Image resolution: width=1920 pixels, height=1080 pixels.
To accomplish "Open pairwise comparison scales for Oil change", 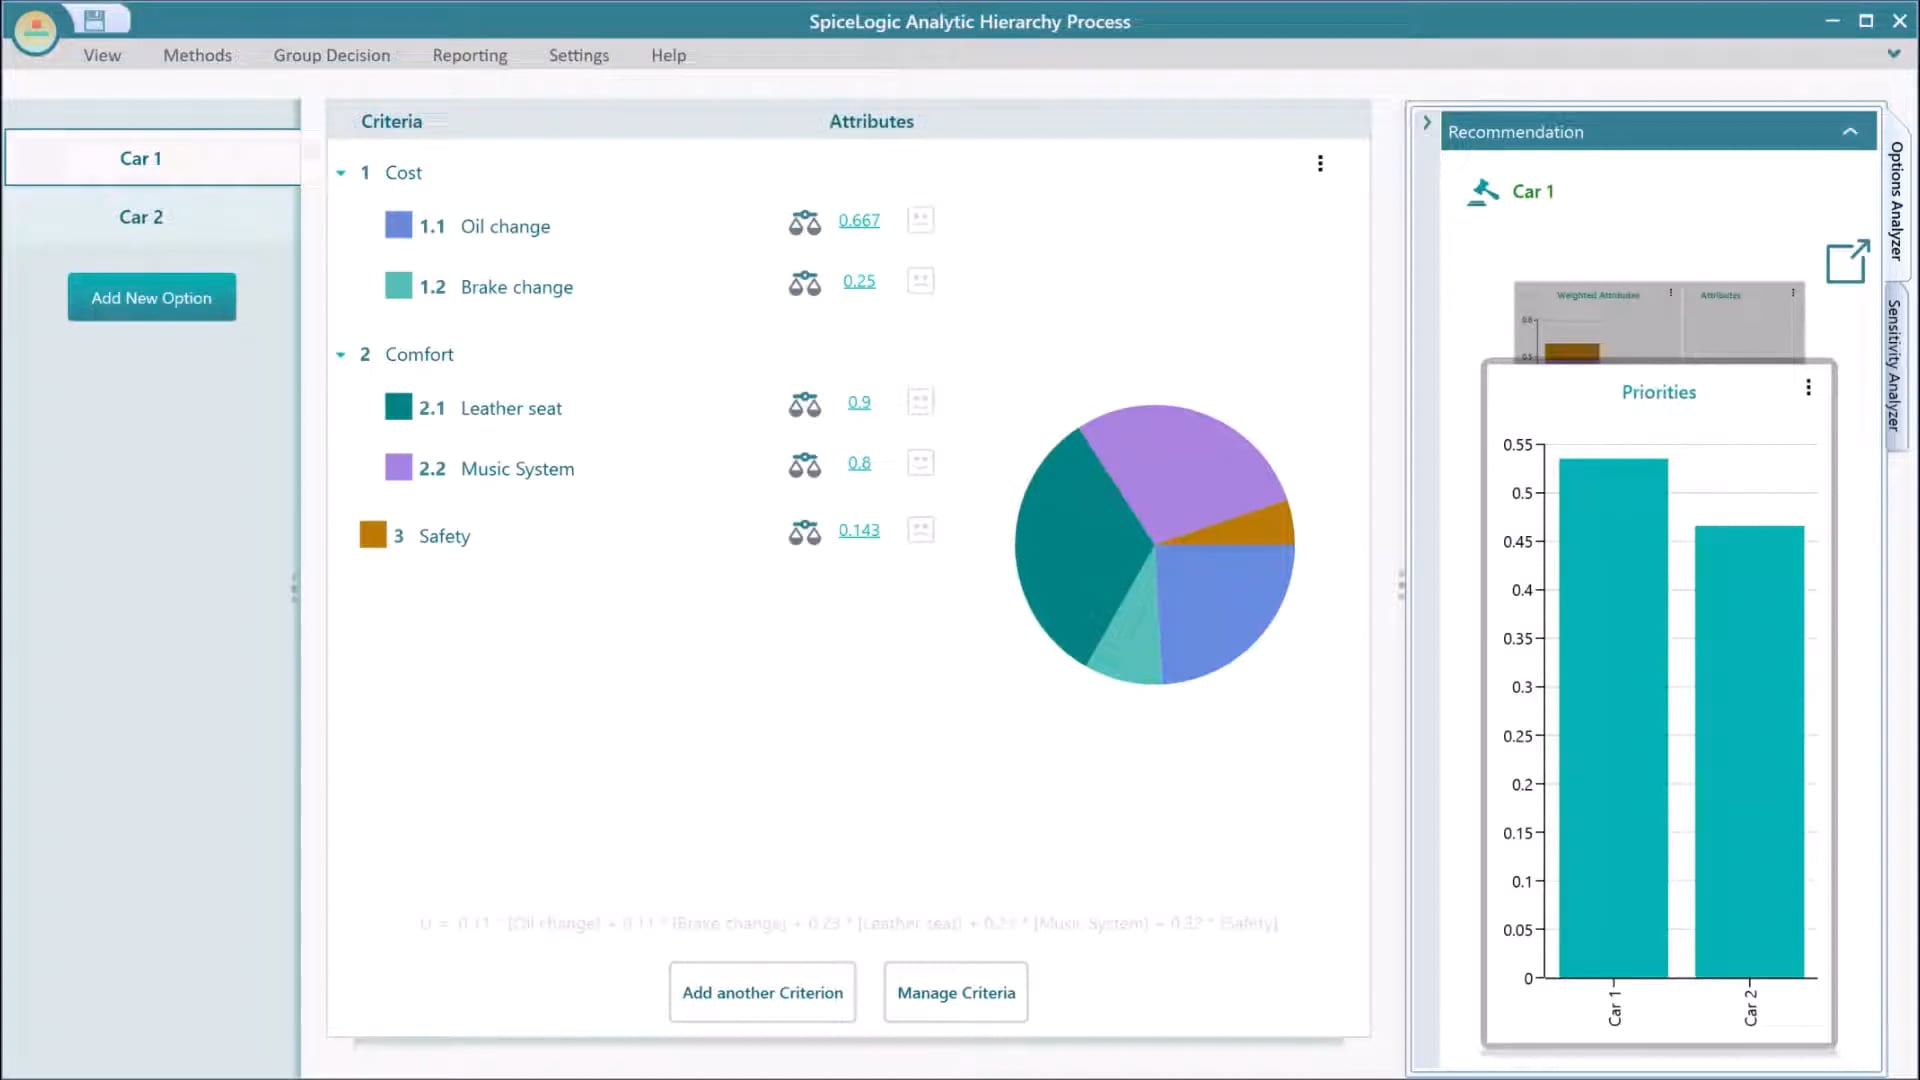I will [x=804, y=221].
